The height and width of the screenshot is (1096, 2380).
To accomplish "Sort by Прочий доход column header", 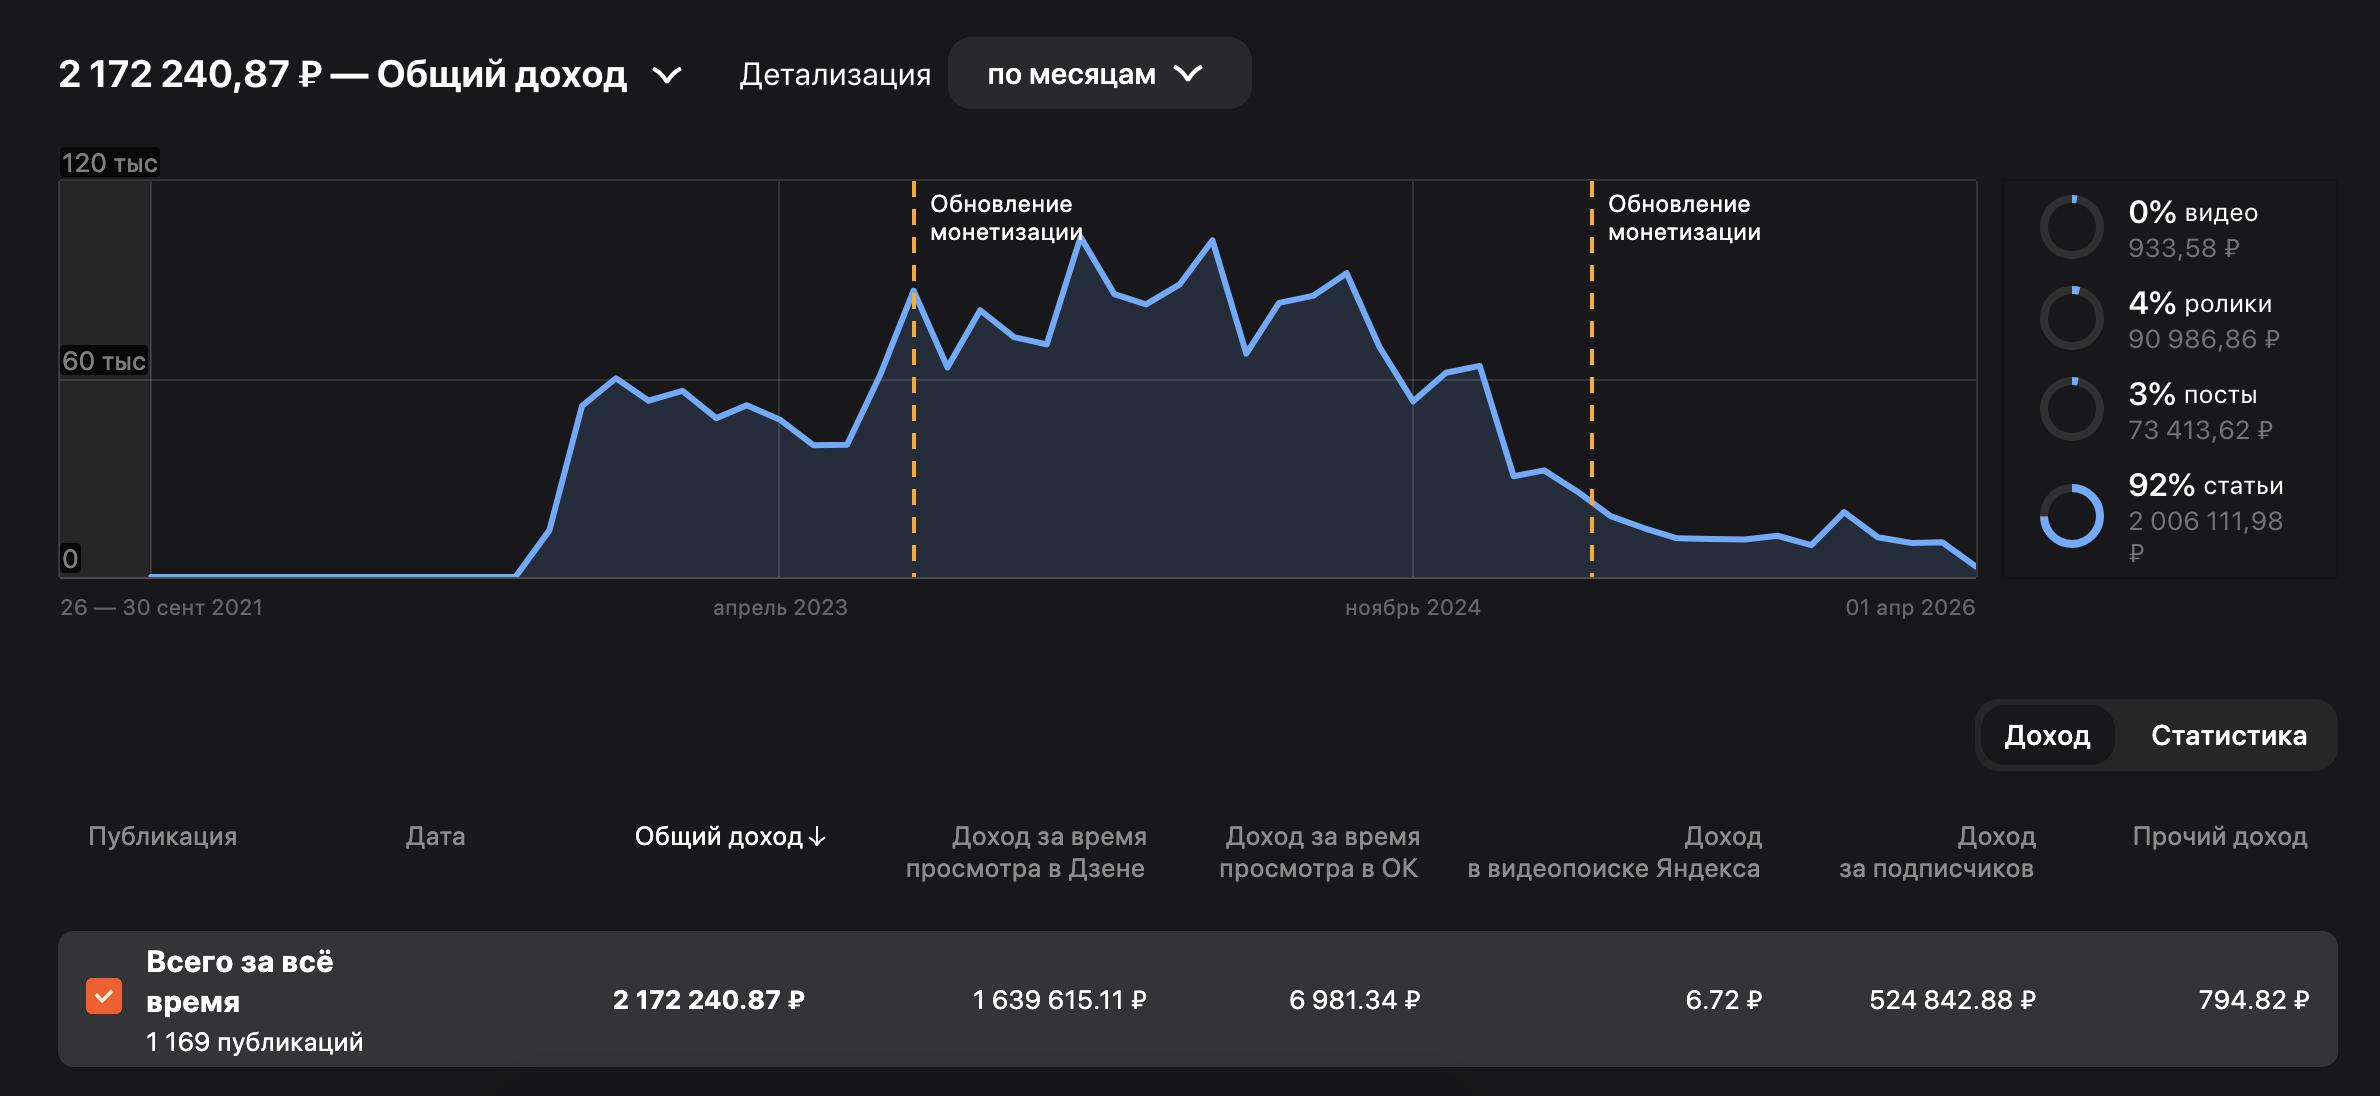I will (x=2219, y=837).
